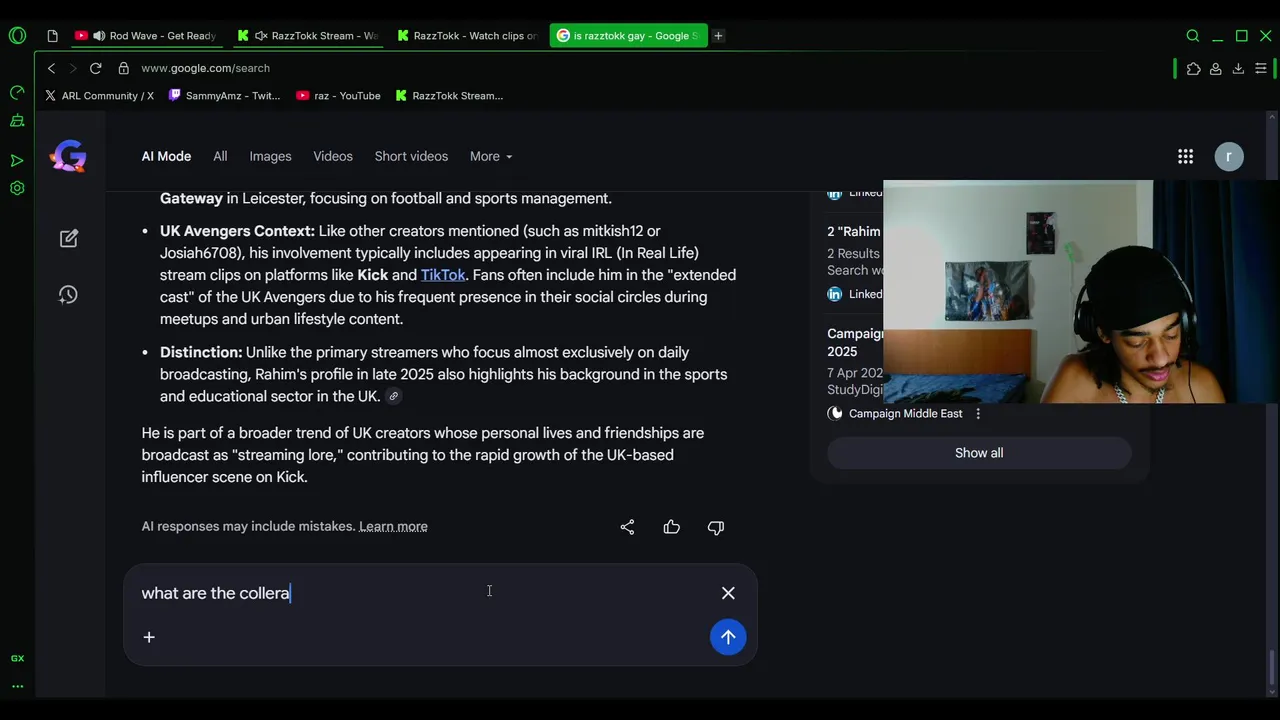This screenshot has width=1280, height=720.
Task: Open source link chip after 'in the UK.'
Action: 394,396
